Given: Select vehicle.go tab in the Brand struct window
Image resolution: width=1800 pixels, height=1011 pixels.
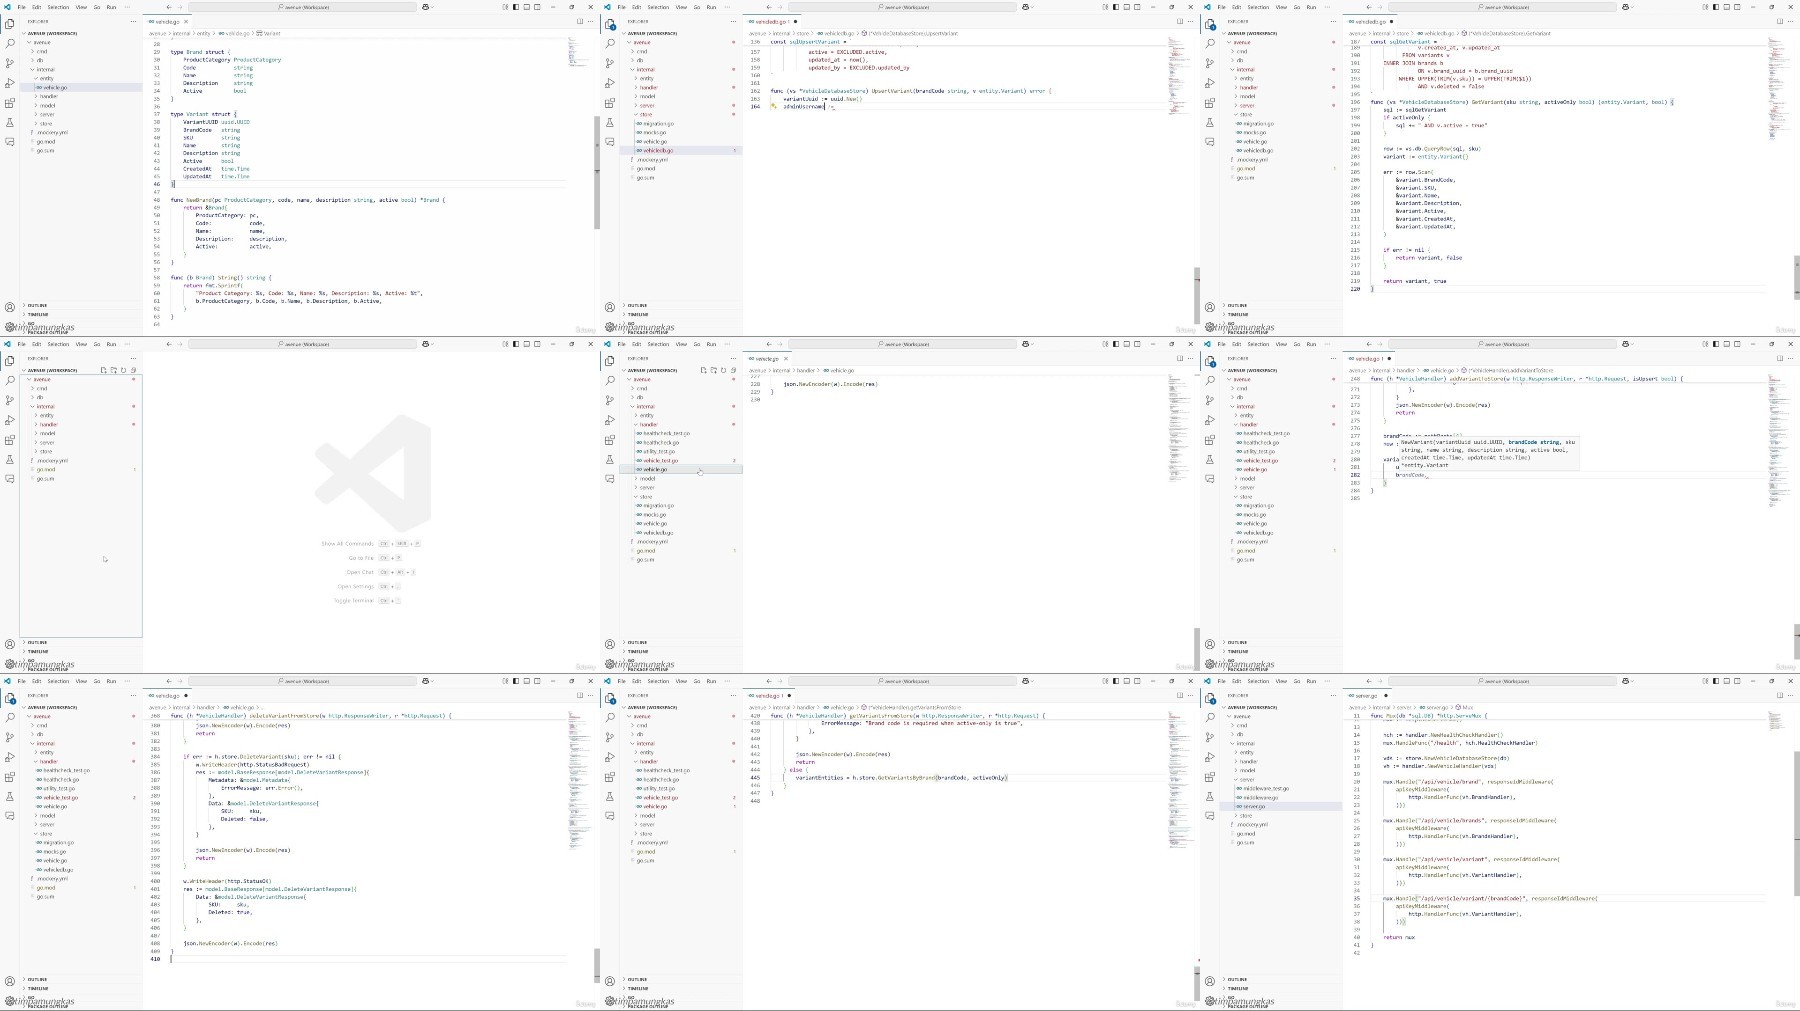Looking at the screenshot, I should [167, 21].
